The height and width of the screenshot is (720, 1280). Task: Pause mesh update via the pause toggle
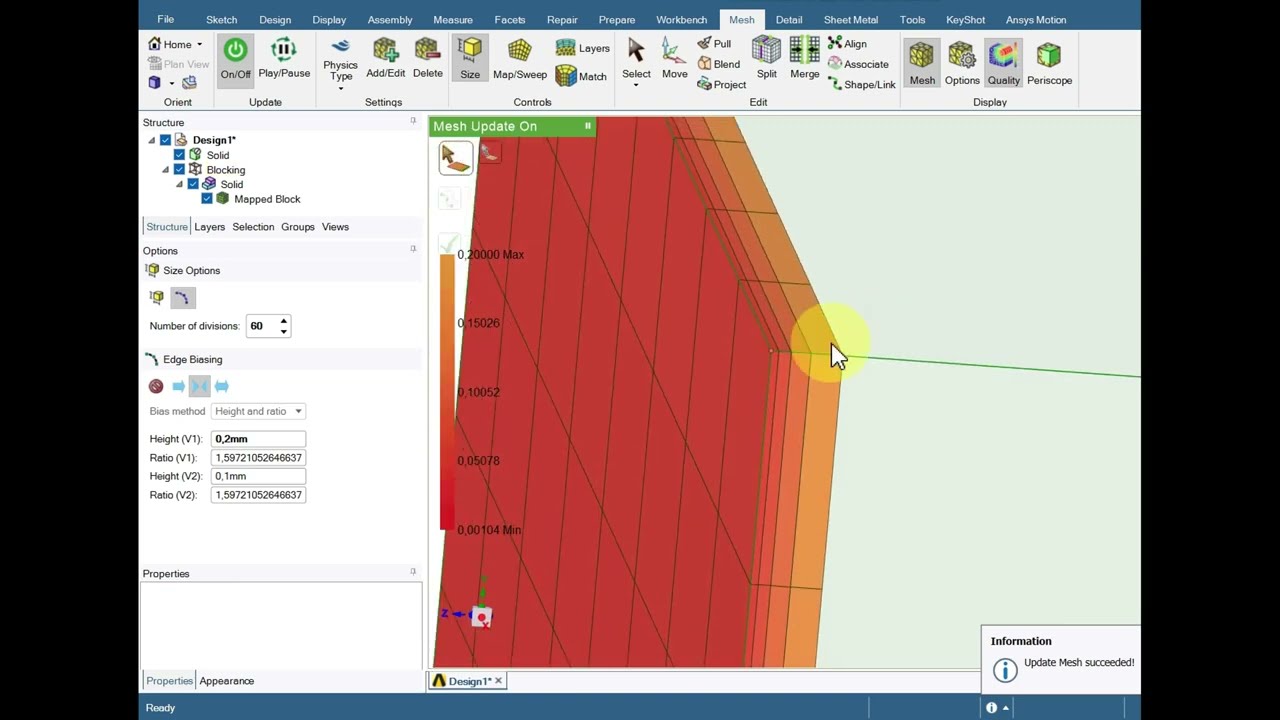tap(588, 126)
